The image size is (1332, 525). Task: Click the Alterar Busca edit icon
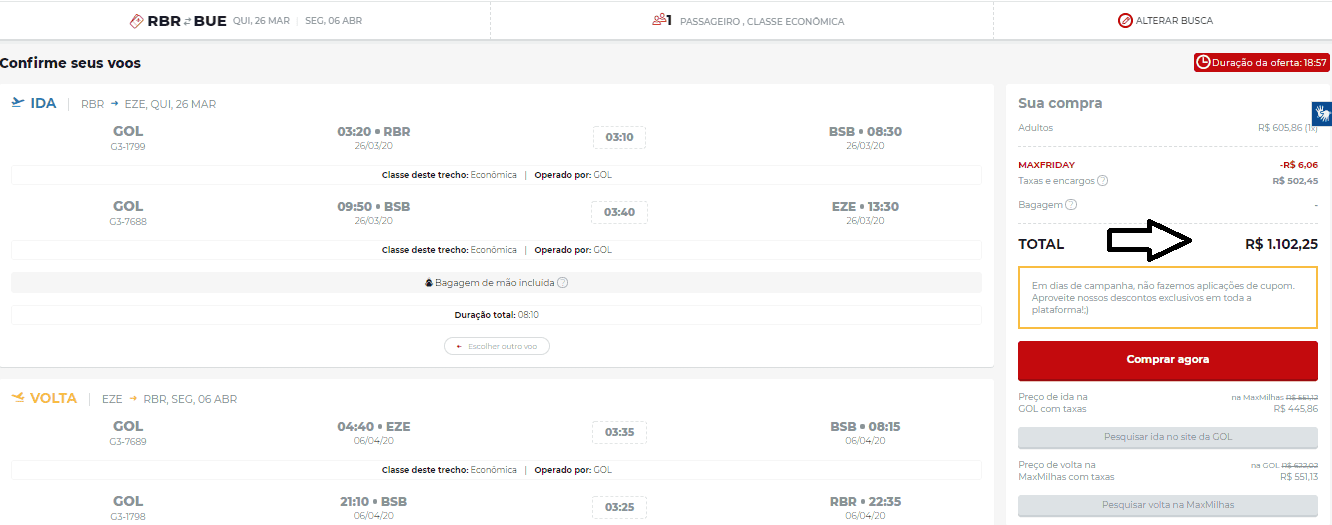click(1125, 21)
